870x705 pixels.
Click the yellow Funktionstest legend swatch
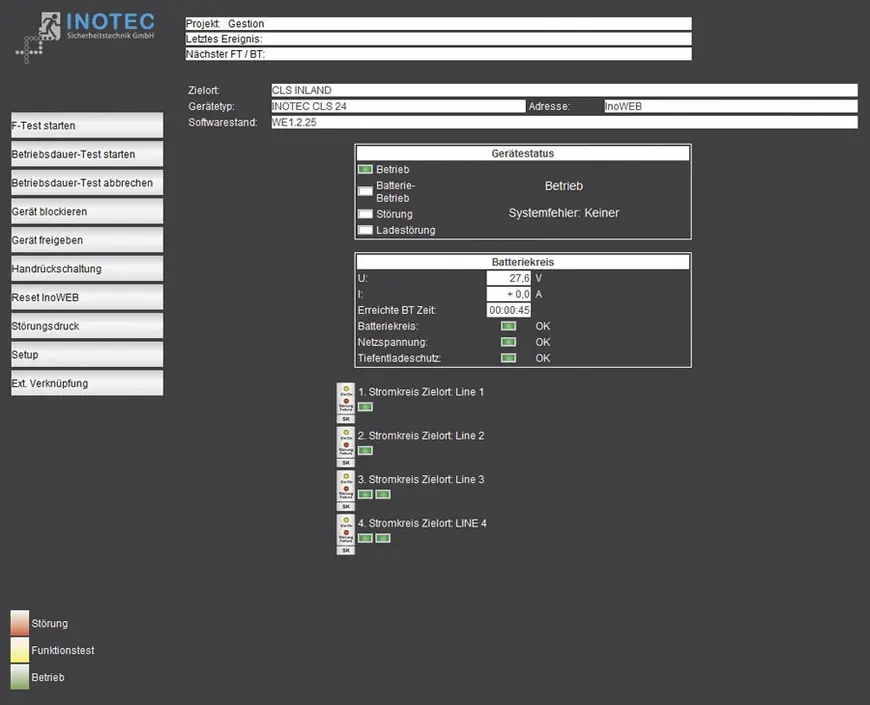coord(20,650)
